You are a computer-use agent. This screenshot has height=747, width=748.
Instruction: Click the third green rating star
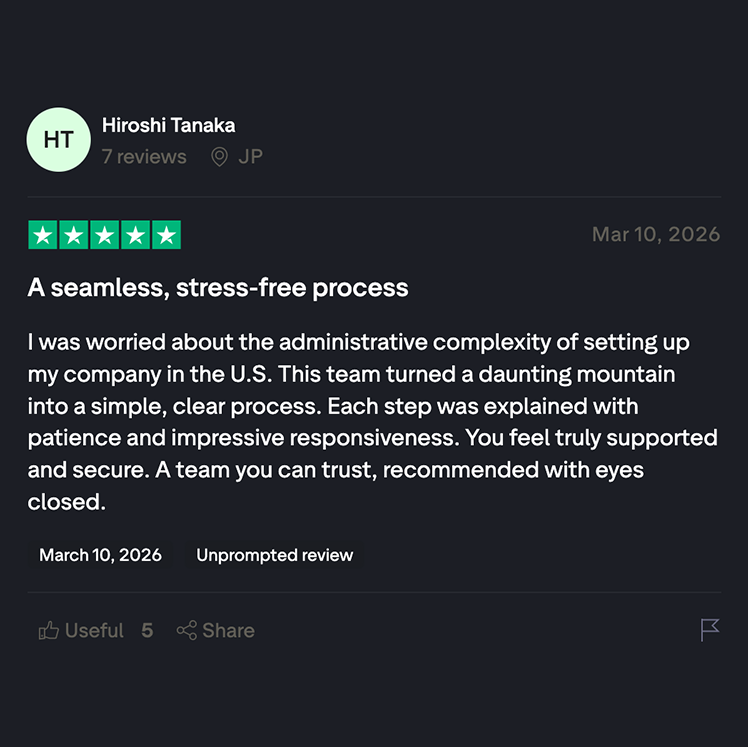pyautogui.click(x=105, y=235)
